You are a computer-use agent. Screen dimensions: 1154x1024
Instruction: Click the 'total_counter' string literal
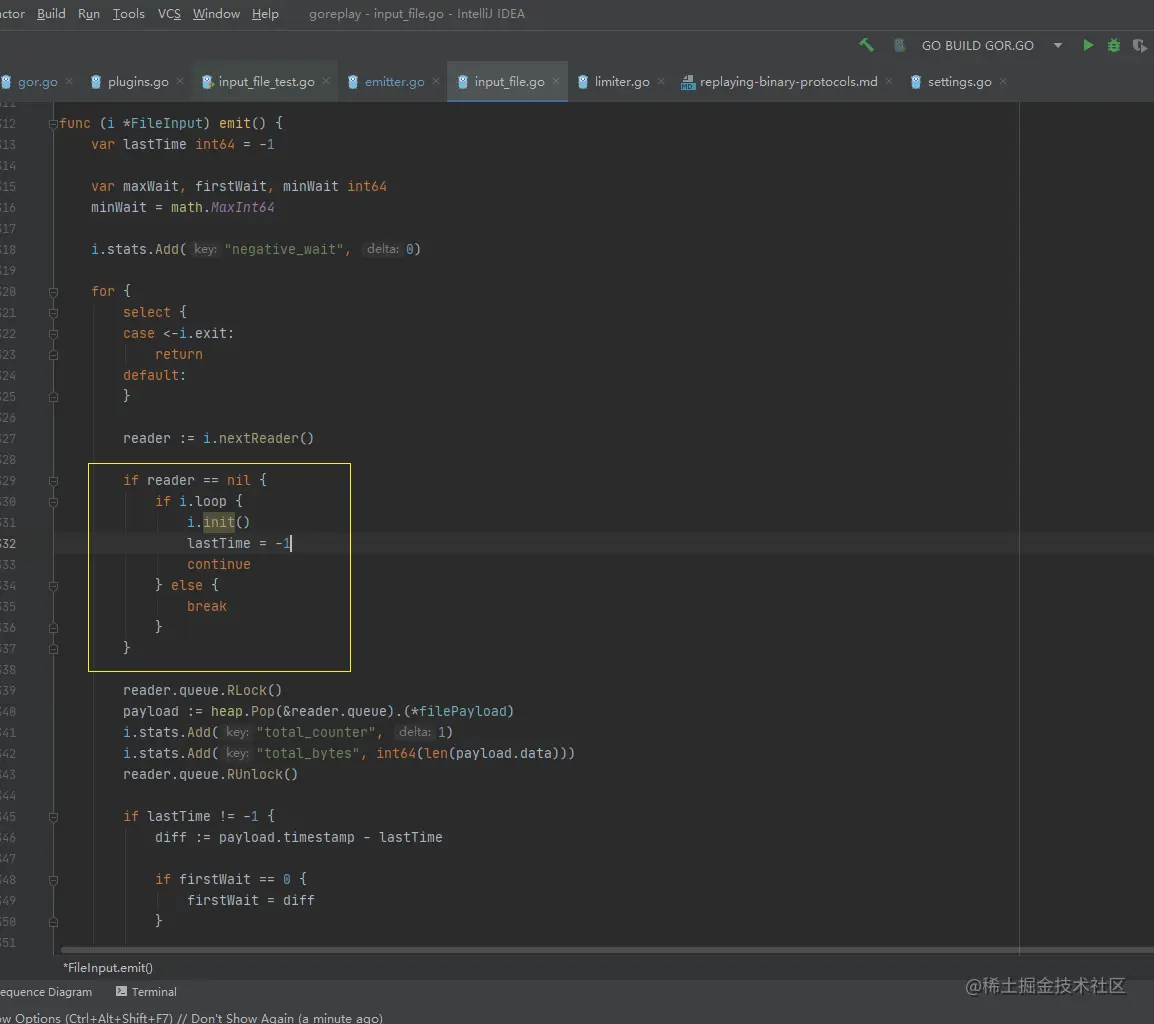[316, 732]
